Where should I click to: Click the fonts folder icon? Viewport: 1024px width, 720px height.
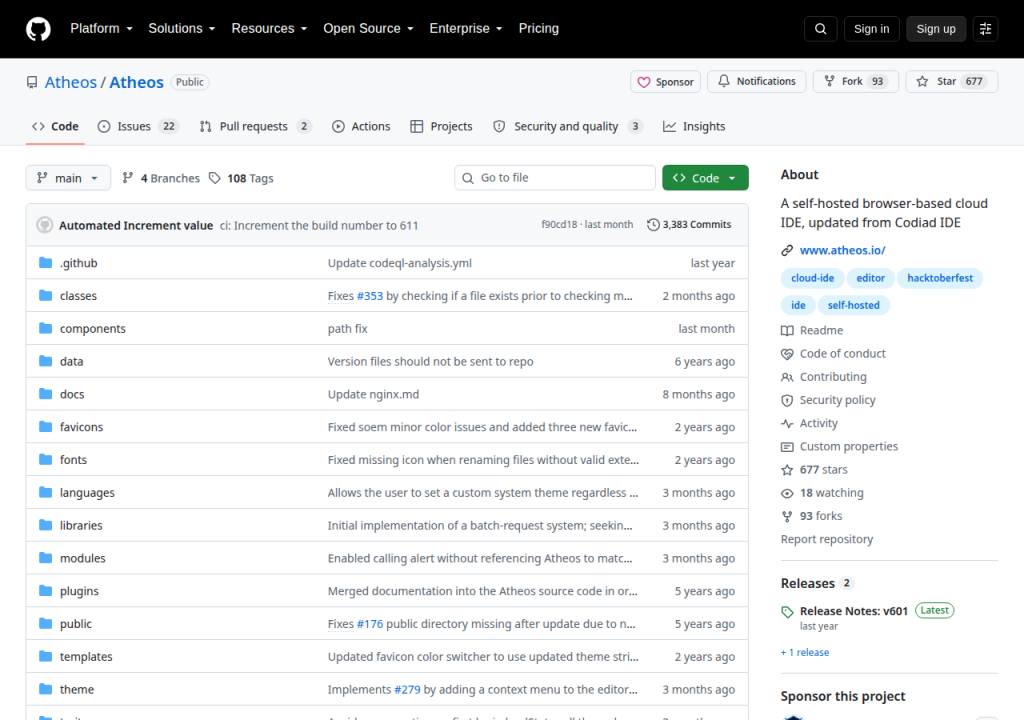[x=45, y=459]
